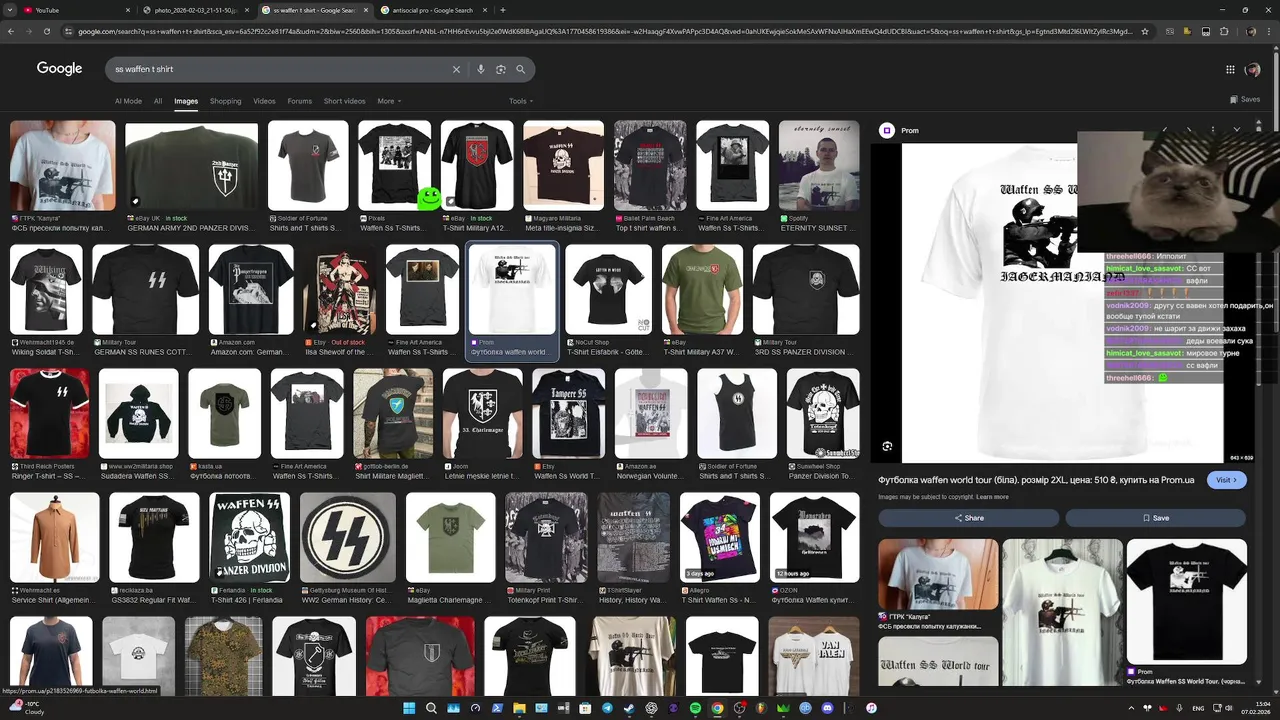Switch to the Videos tab
1280x720 pixels.
(264, 101)
